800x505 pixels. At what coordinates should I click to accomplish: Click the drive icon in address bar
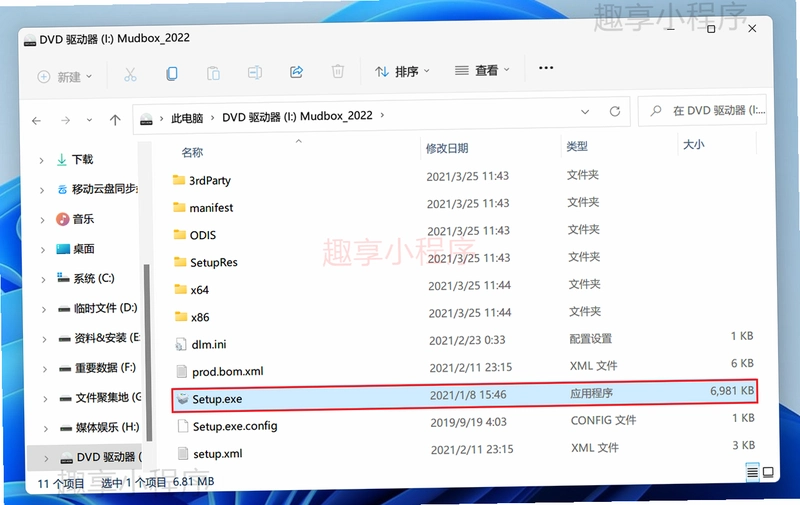coord(146,119)
